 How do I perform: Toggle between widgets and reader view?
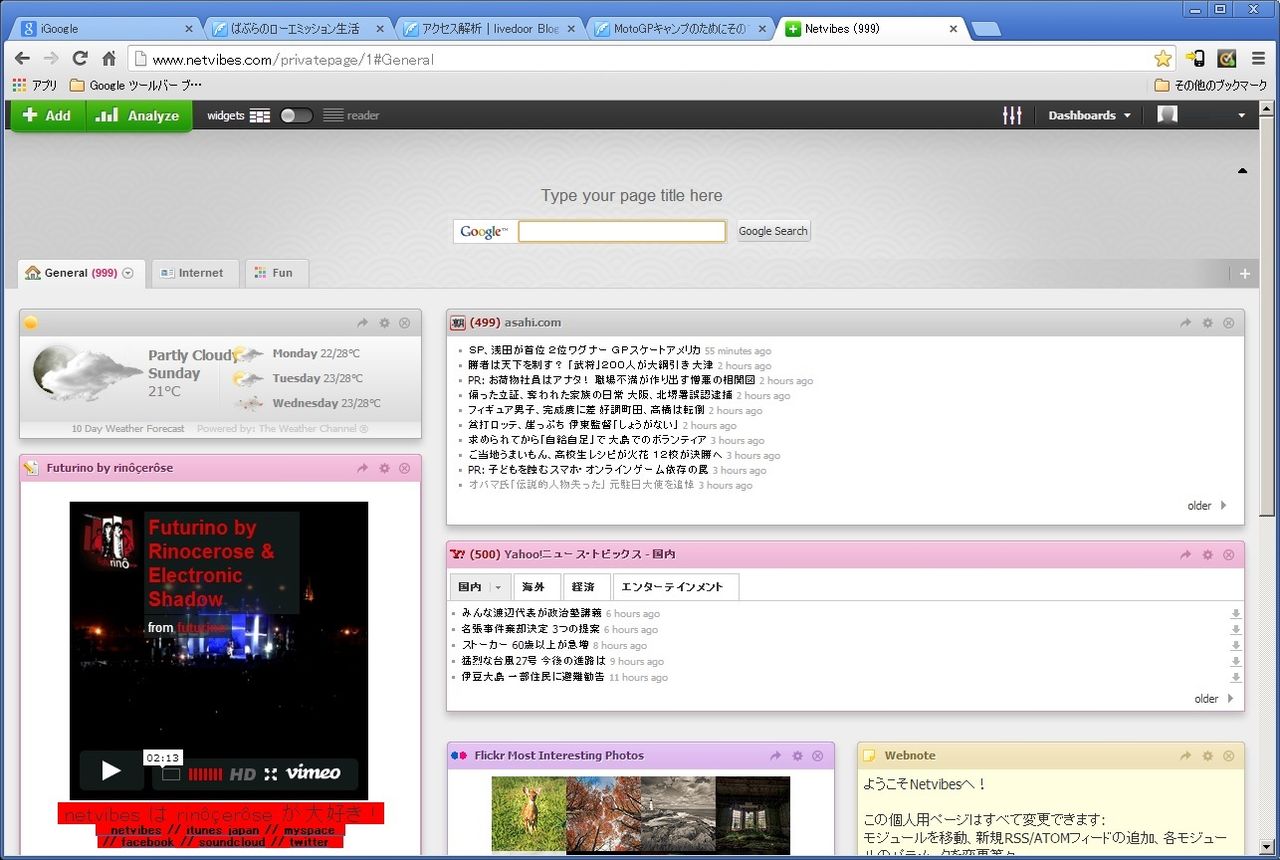pos(296,116)
